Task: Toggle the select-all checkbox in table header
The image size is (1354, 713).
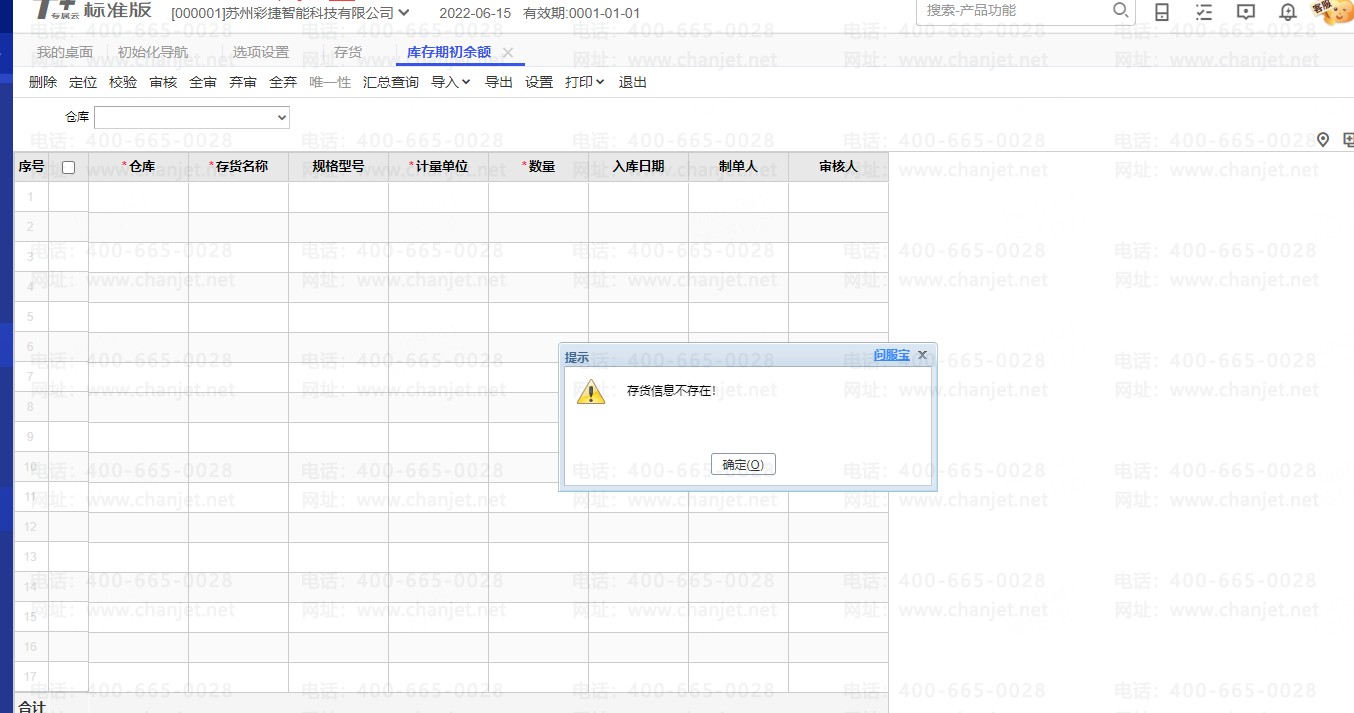Action: [68, 167]
